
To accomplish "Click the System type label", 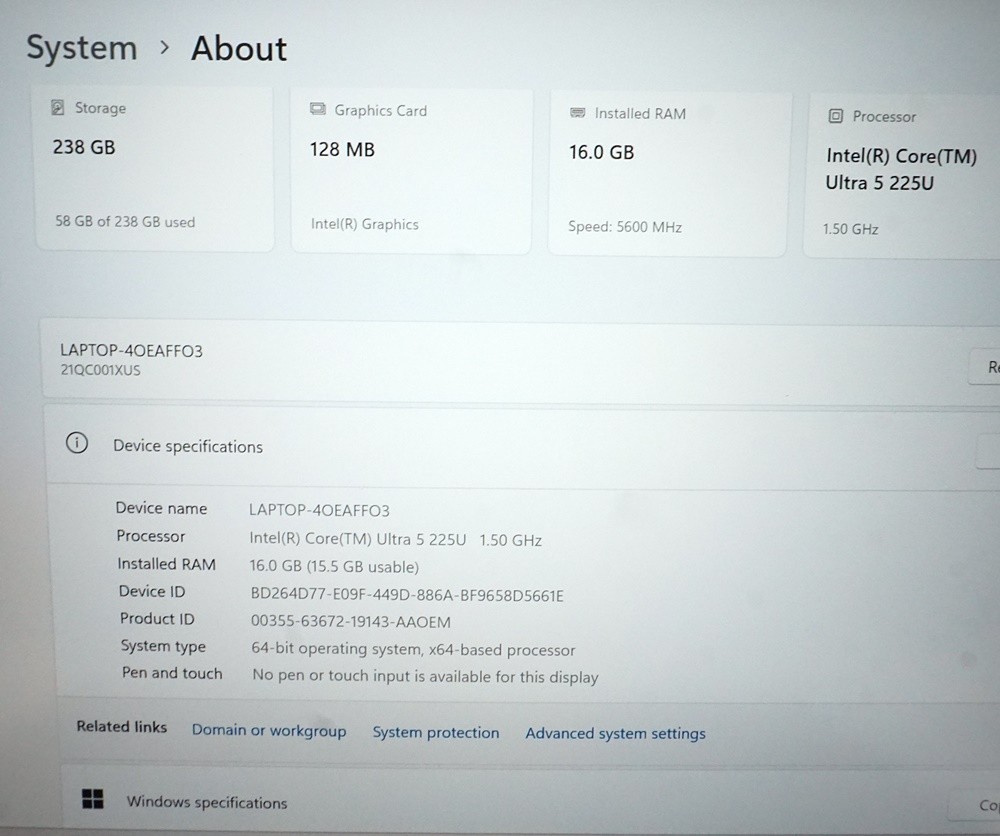I will pos(163,646).
